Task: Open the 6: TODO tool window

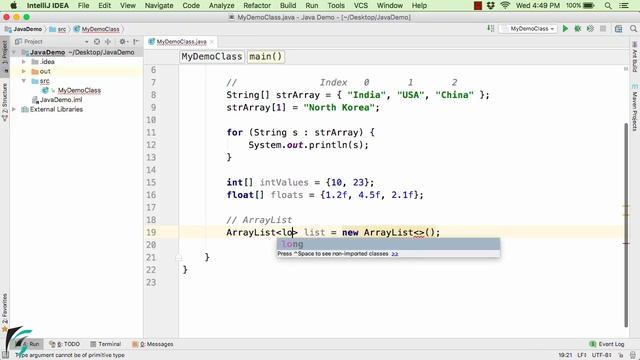Action: click(x=64, y=344)
